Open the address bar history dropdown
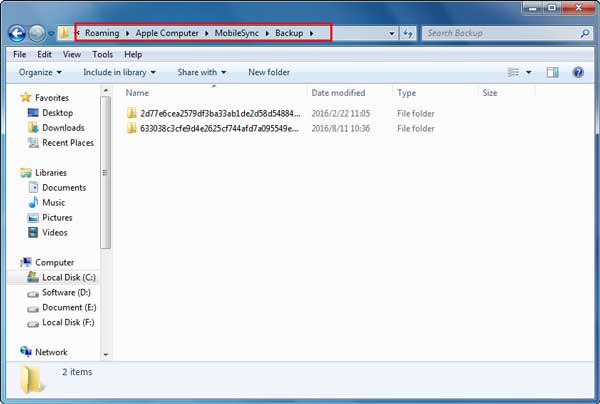This screenshot has width=600, height=404. (x=391, y=34)
